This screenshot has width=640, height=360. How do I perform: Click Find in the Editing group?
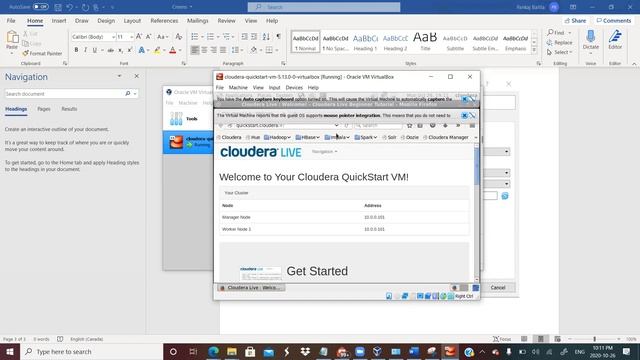556,32
